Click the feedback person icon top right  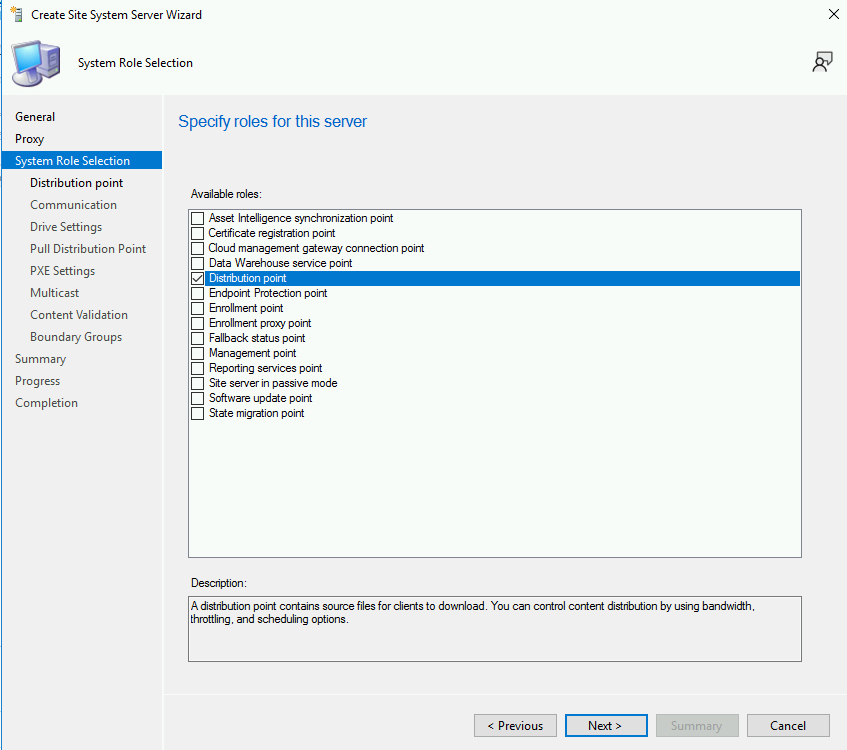click(822, 62)
